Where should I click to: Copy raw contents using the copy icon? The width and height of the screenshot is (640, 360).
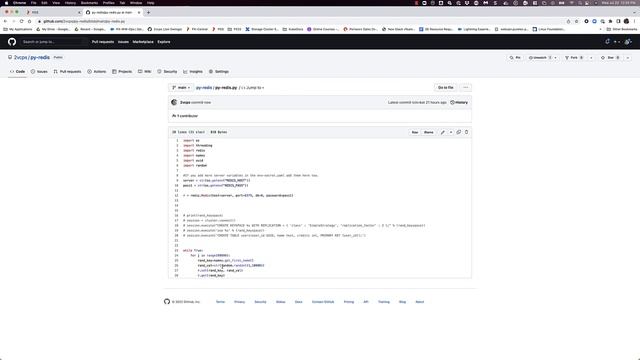(x=459, y=132)
